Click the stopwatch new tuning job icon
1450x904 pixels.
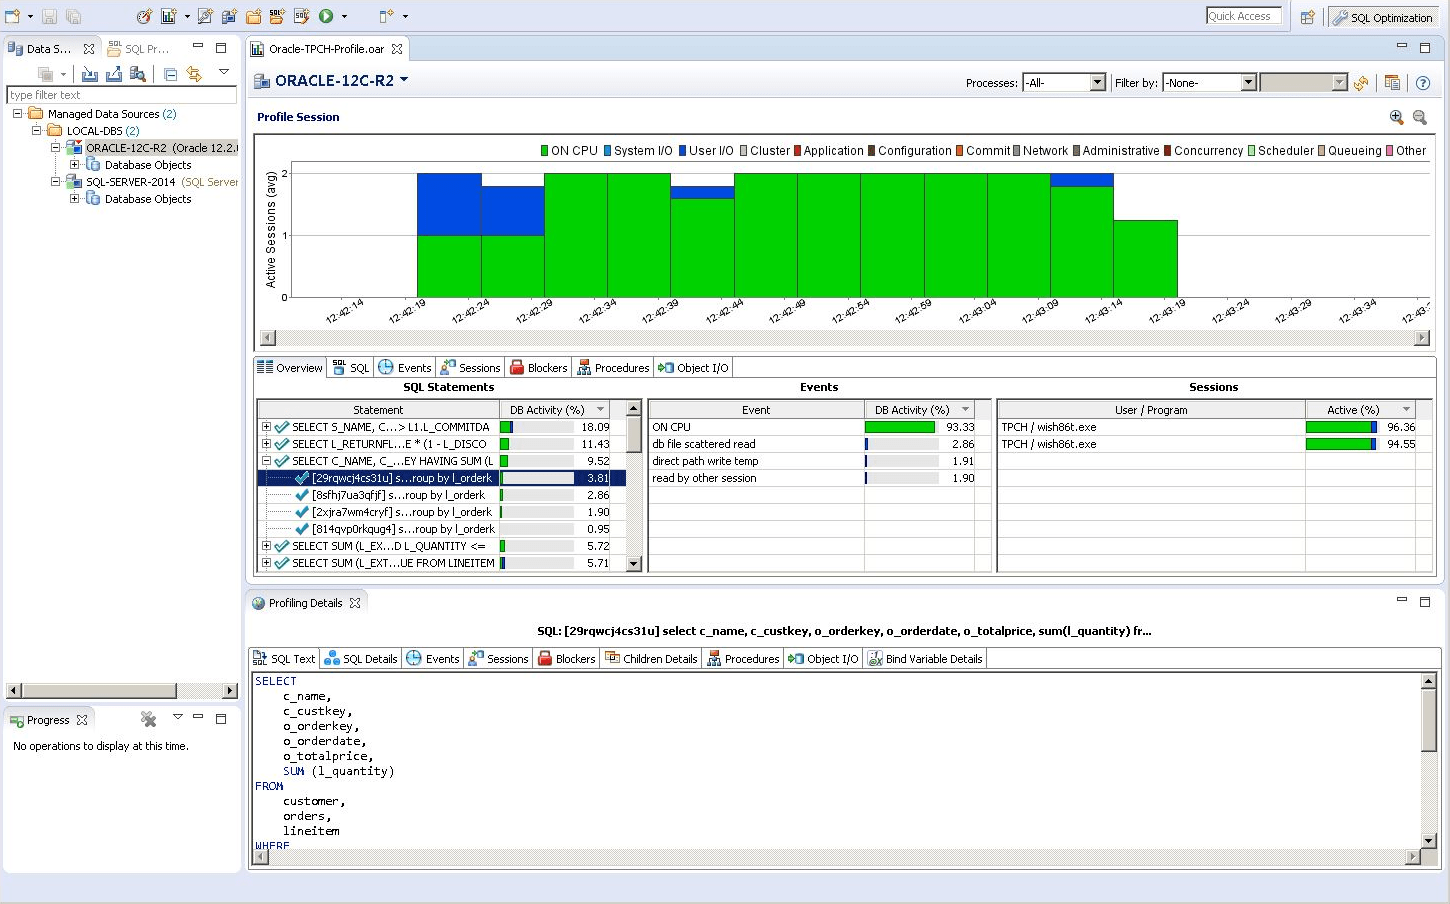click(x=144, y=16)
